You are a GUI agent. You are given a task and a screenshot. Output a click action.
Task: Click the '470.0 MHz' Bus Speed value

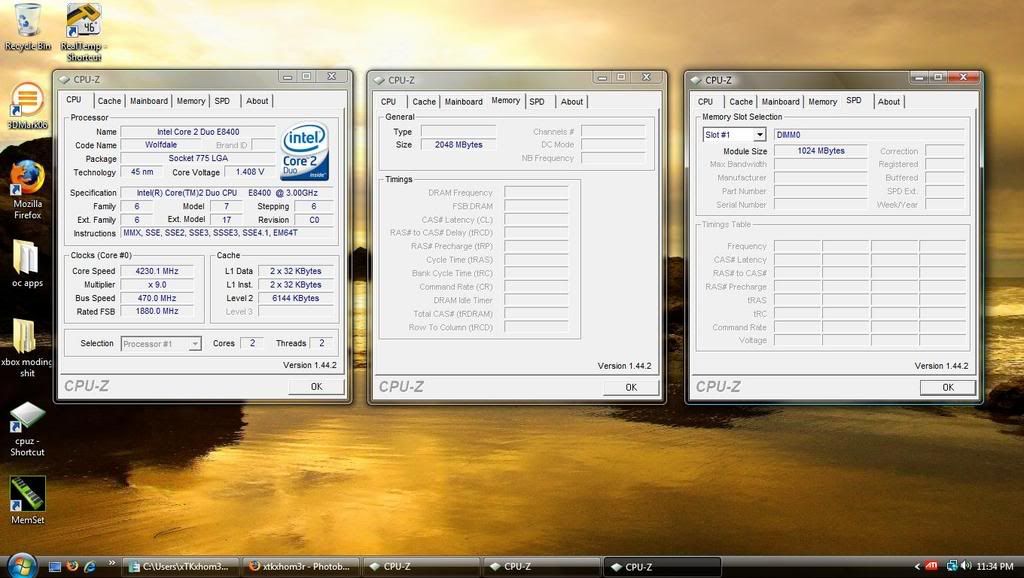(x=157, y=298)
